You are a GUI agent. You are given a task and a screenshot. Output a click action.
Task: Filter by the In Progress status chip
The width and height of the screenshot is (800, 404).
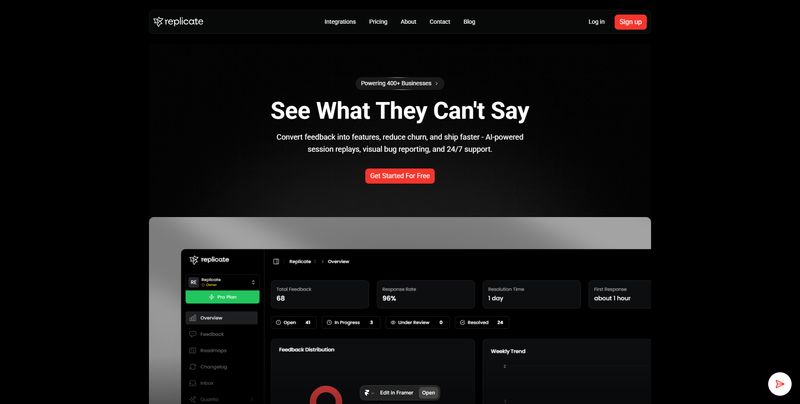coord(351,322)
